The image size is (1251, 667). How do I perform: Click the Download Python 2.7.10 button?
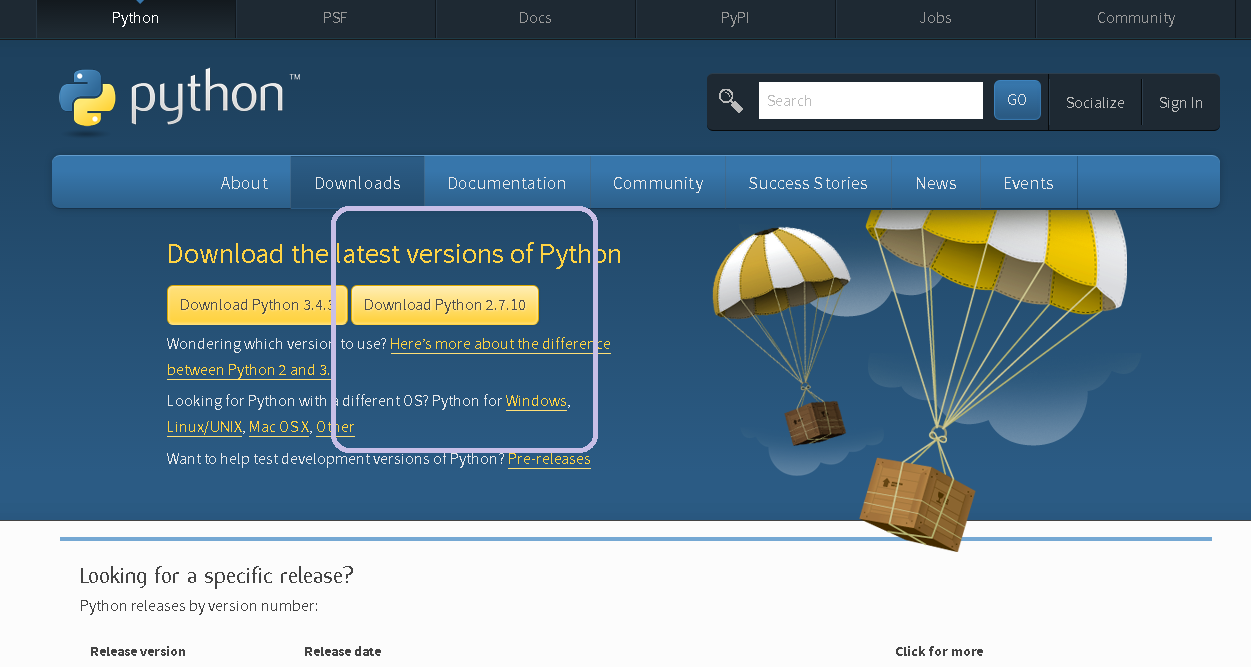tap(445, 305)
